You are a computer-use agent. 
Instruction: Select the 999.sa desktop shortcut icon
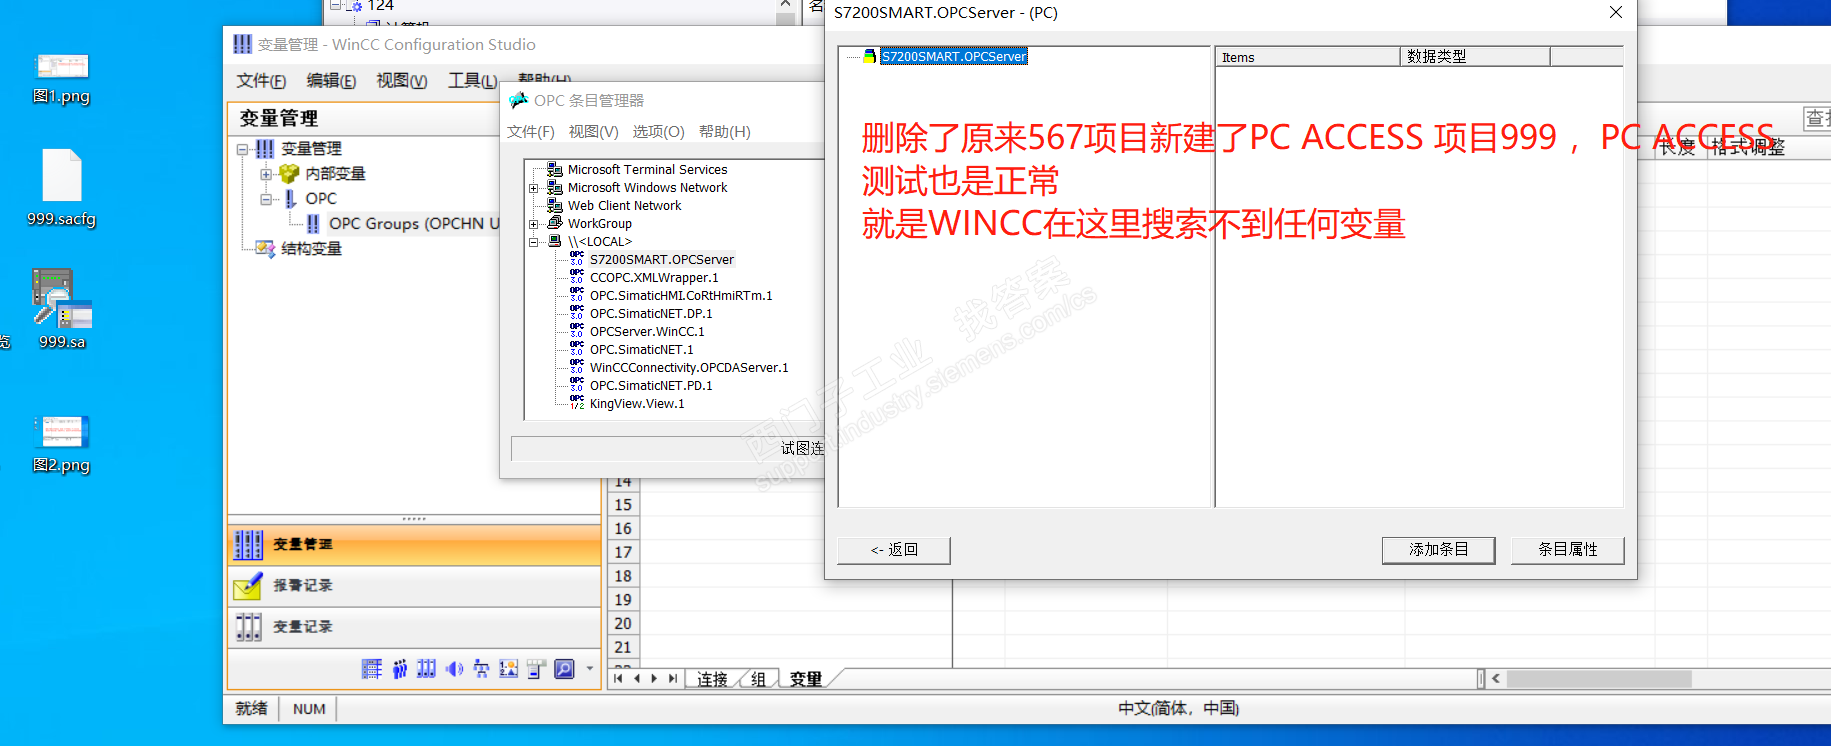pos(62,308)
